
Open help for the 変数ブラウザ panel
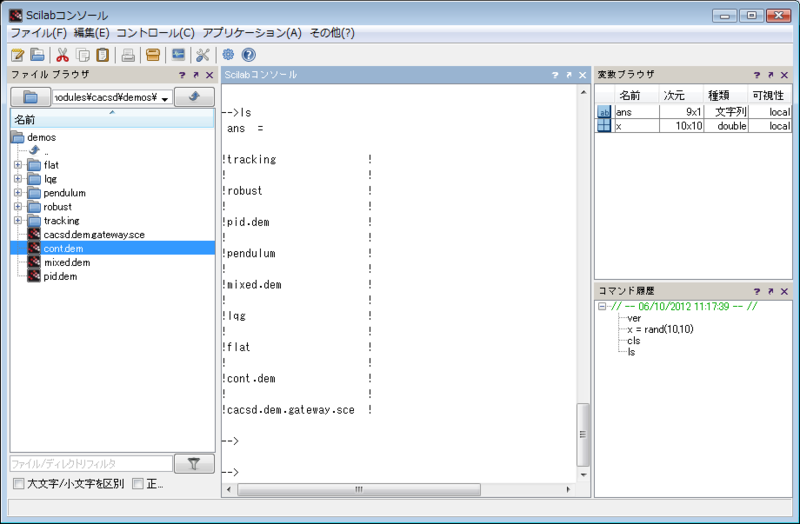coord(757,75)
